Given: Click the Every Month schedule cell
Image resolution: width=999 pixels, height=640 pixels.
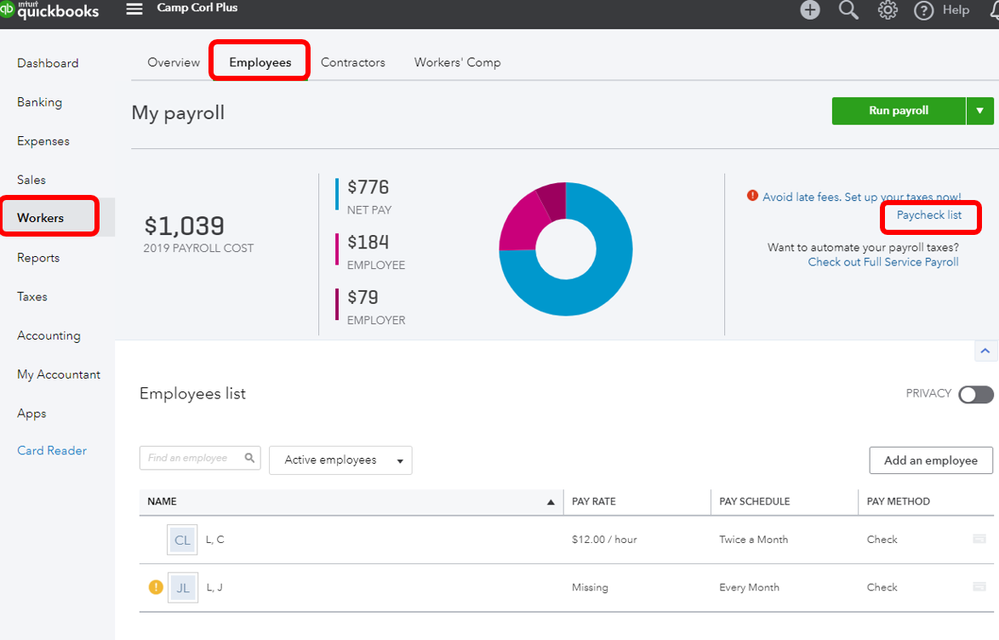Looking at the screenshot, I should click(x=749, y=587).
